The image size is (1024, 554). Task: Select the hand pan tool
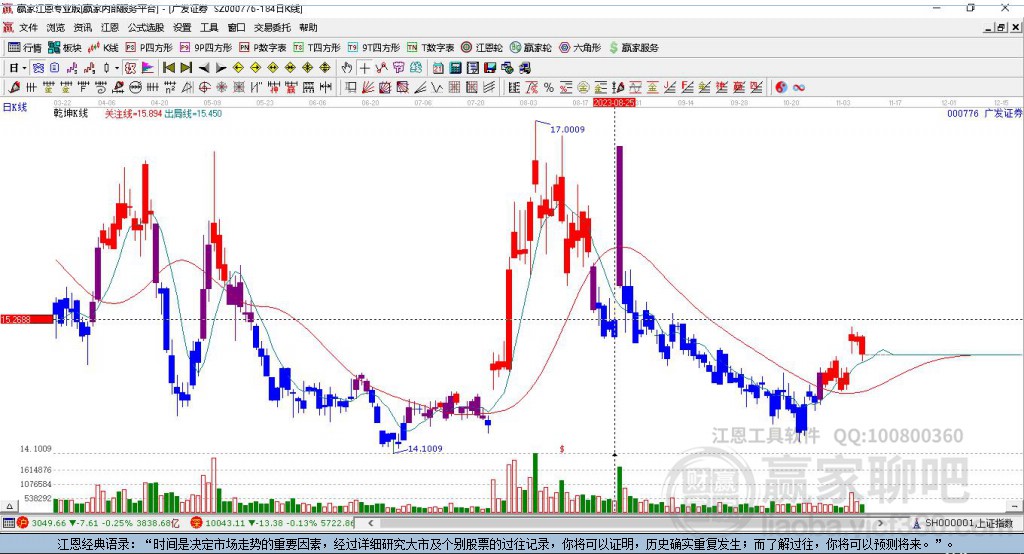pyautogui.click(x=347, y=68)
